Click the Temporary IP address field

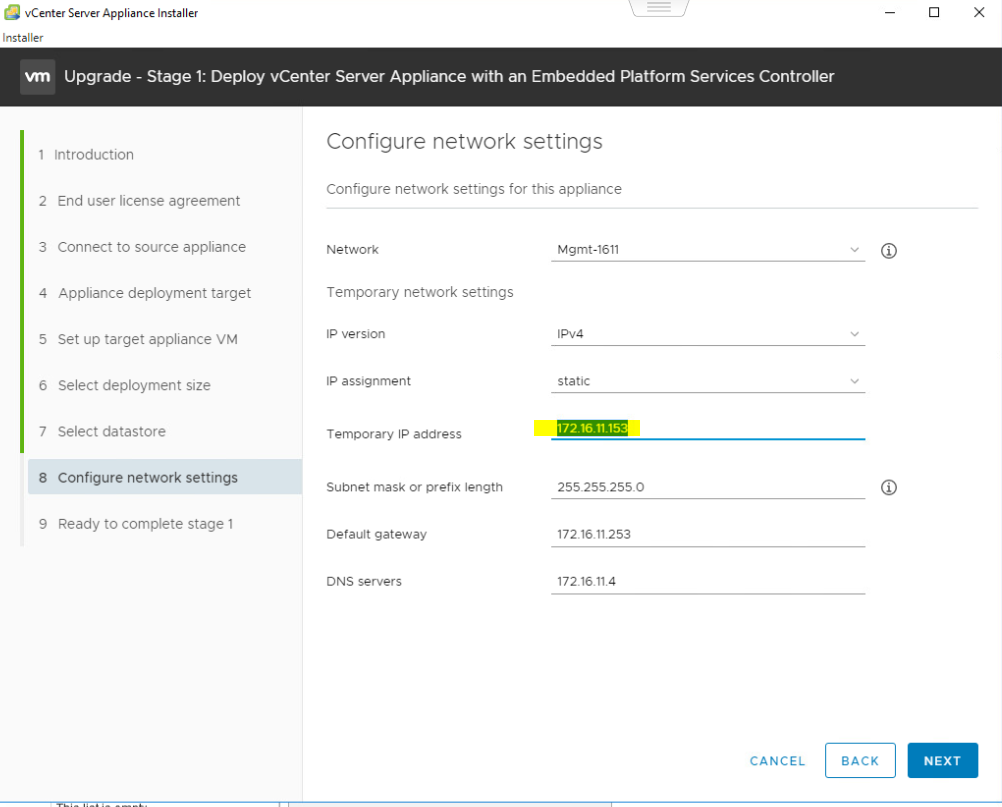click(x=707, y=429)
